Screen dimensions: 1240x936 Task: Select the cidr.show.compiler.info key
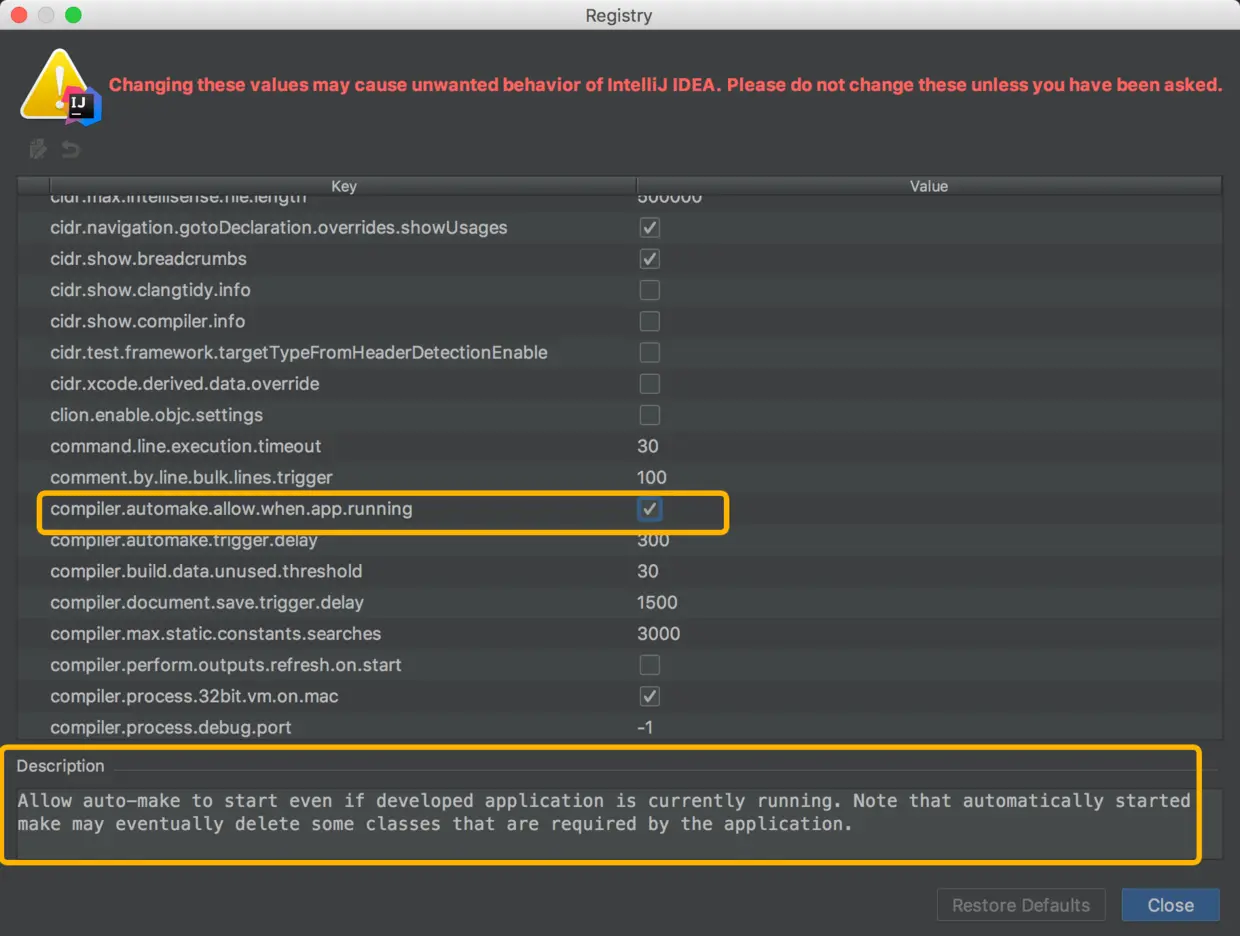pos(147,321)
